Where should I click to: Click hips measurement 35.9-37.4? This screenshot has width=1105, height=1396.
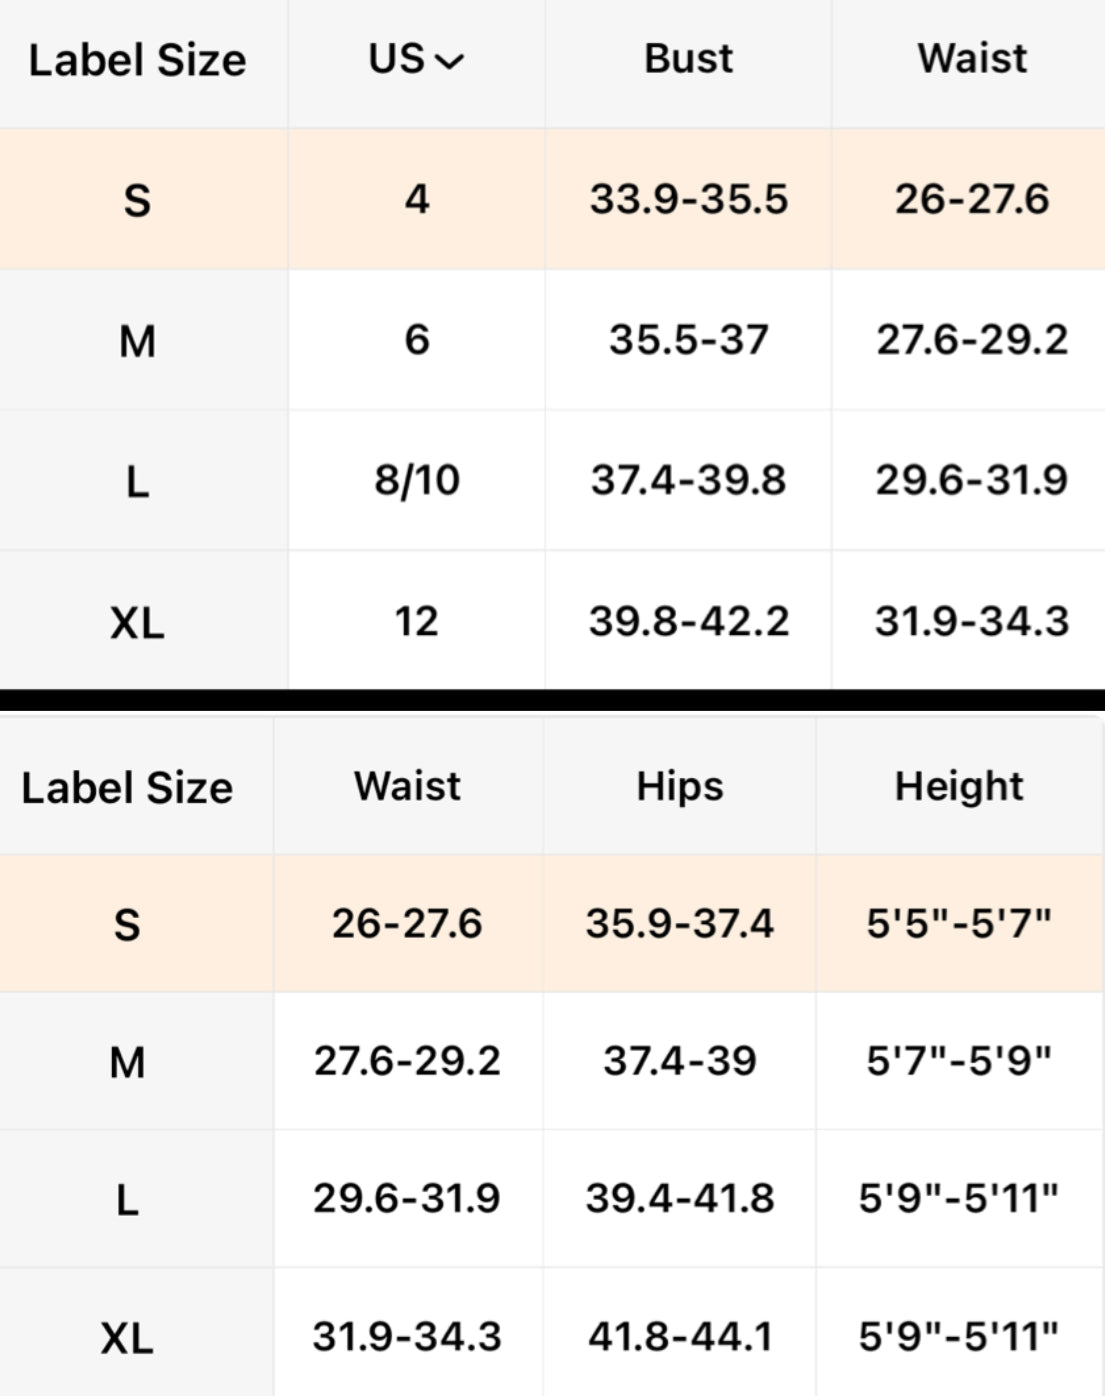point(680,924)
